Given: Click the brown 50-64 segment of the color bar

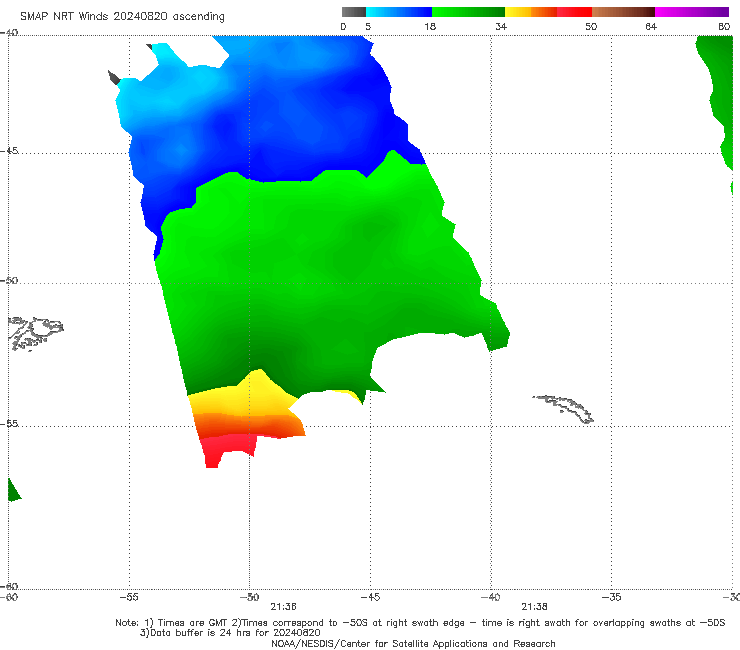Looking at the screenshot, I should point(623,12).
